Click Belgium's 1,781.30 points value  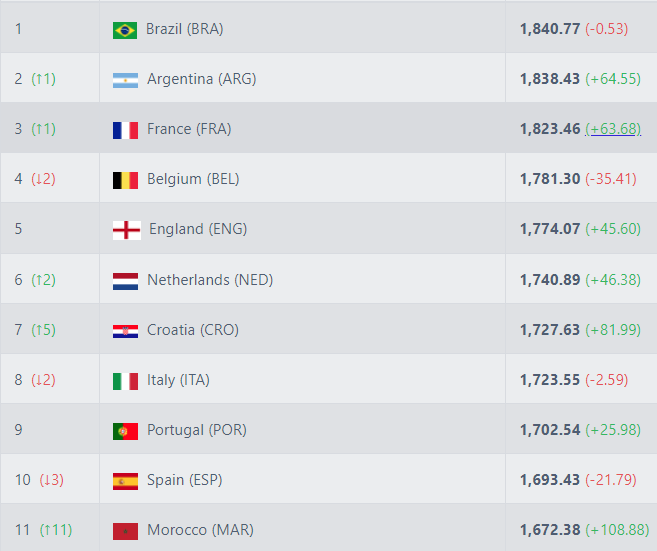pos(550,179)
